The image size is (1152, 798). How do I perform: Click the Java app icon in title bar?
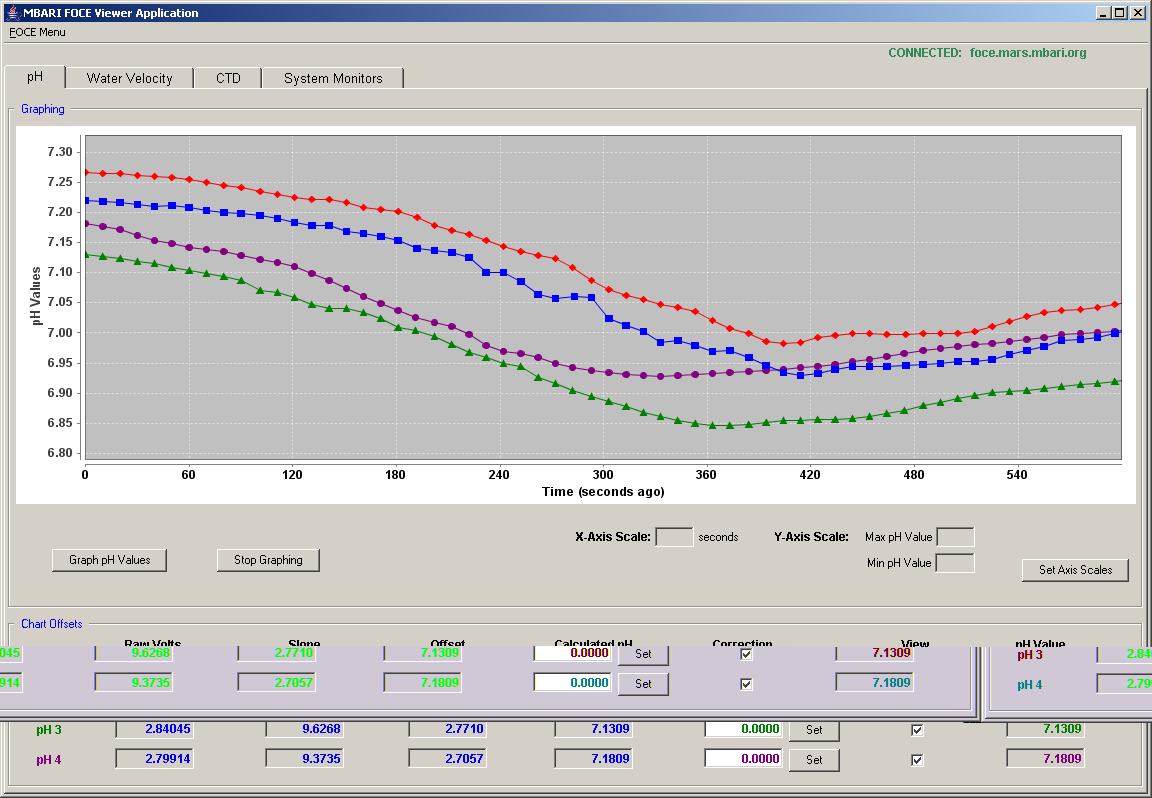point(12,12)
